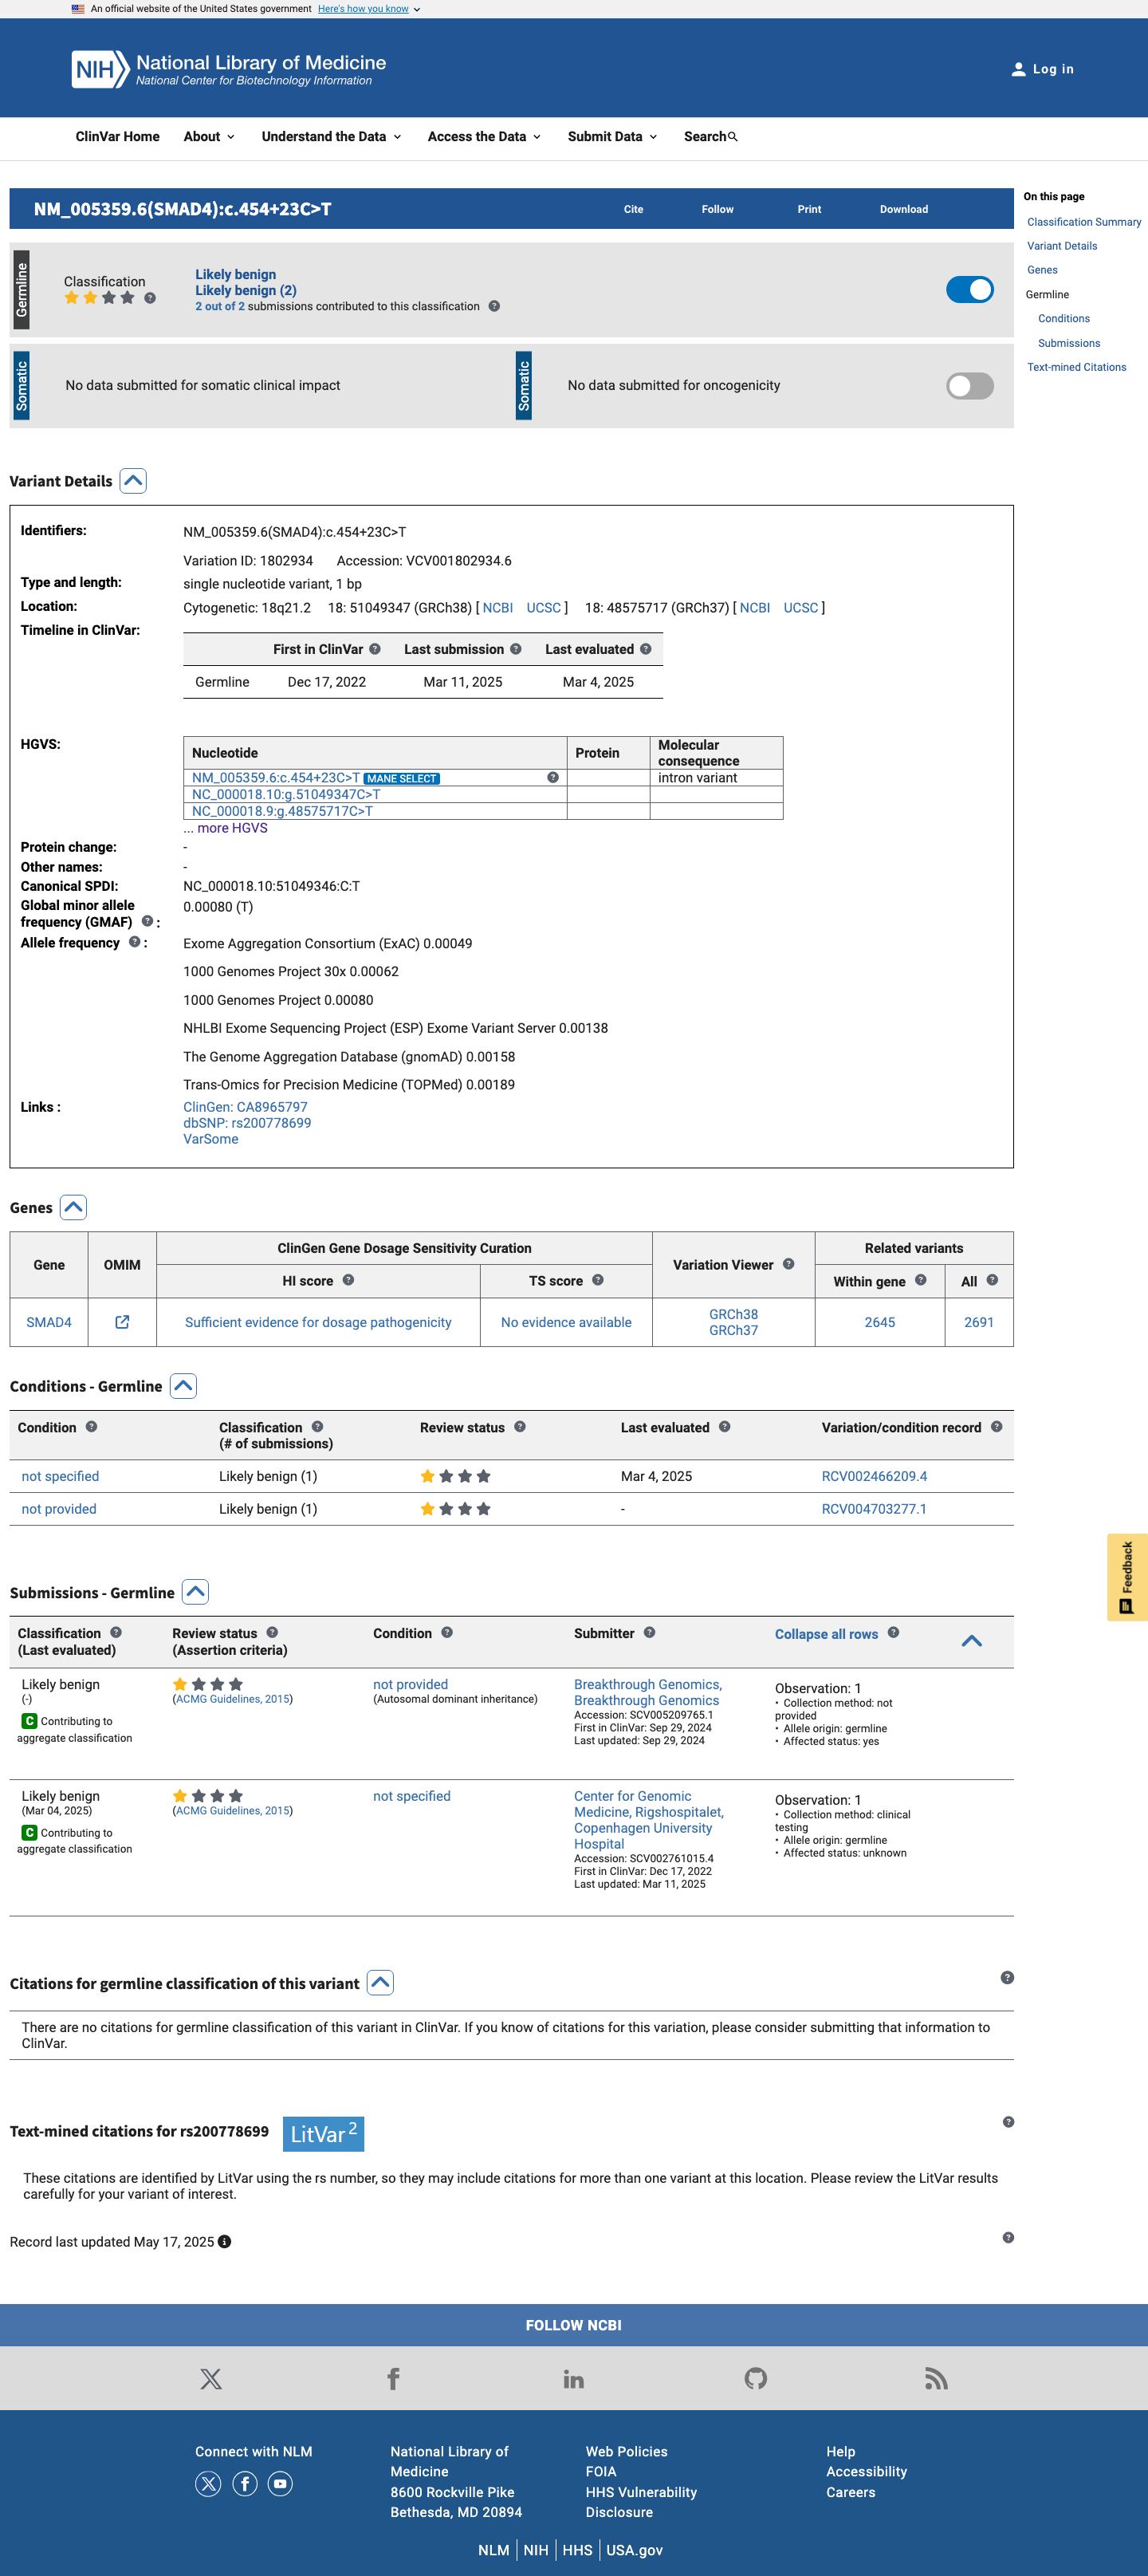Go to ClinVar Home
Image resolution: width=1148 pixels, height=2576 pixels.
tap(117, 137)
